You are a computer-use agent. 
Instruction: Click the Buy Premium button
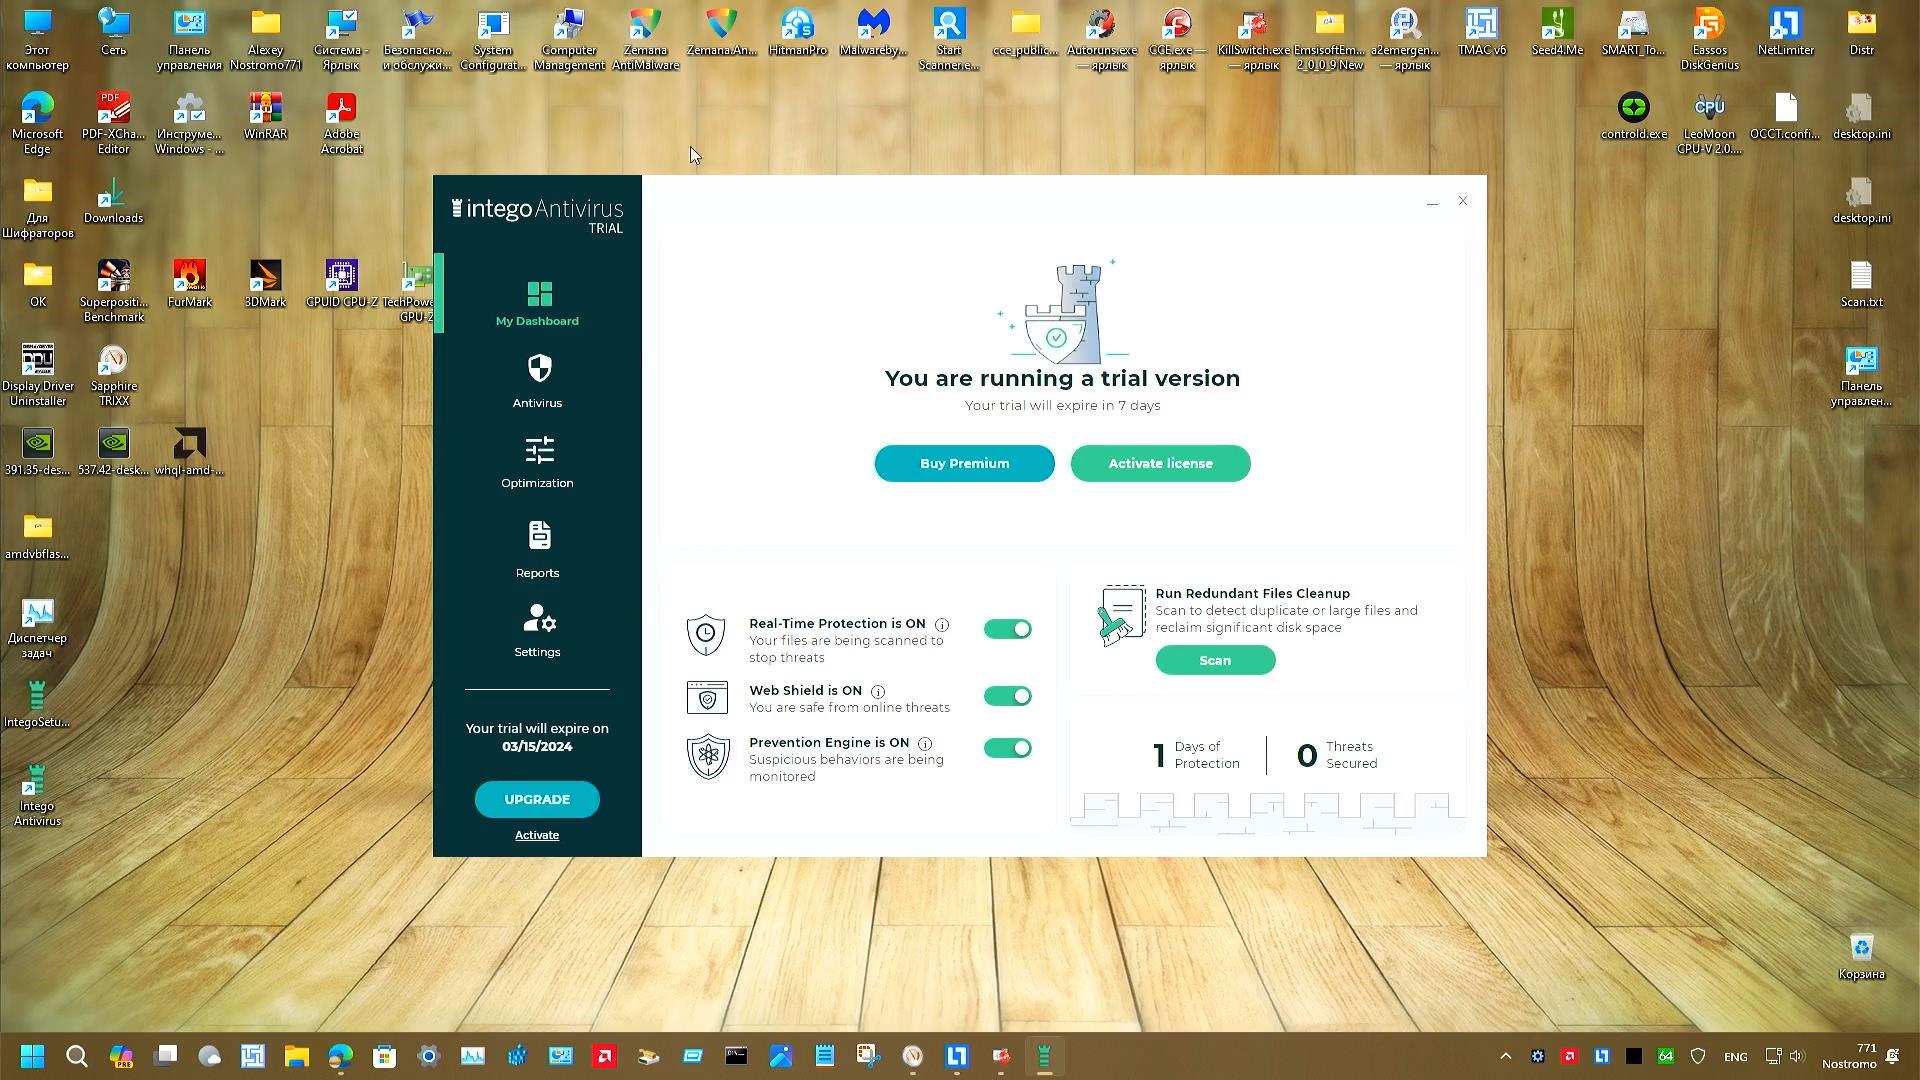click(x=963, y=463)
